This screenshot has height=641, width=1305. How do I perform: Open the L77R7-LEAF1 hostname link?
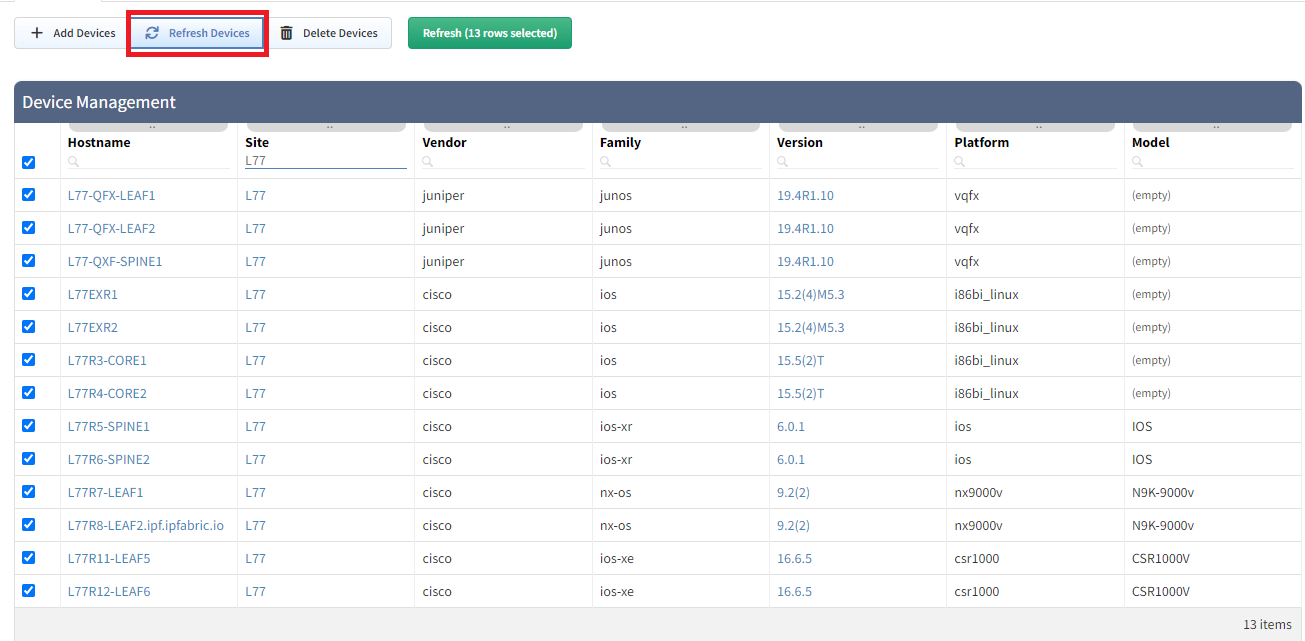pyautogui.click(x=106, y=492)
